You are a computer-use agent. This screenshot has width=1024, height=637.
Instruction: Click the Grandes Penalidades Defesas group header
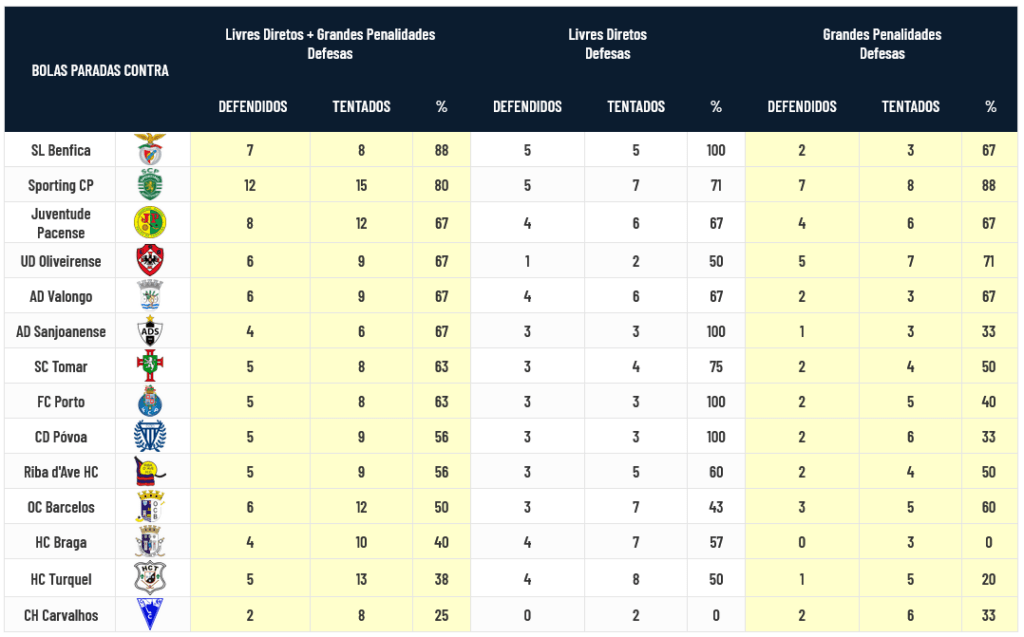882,44
